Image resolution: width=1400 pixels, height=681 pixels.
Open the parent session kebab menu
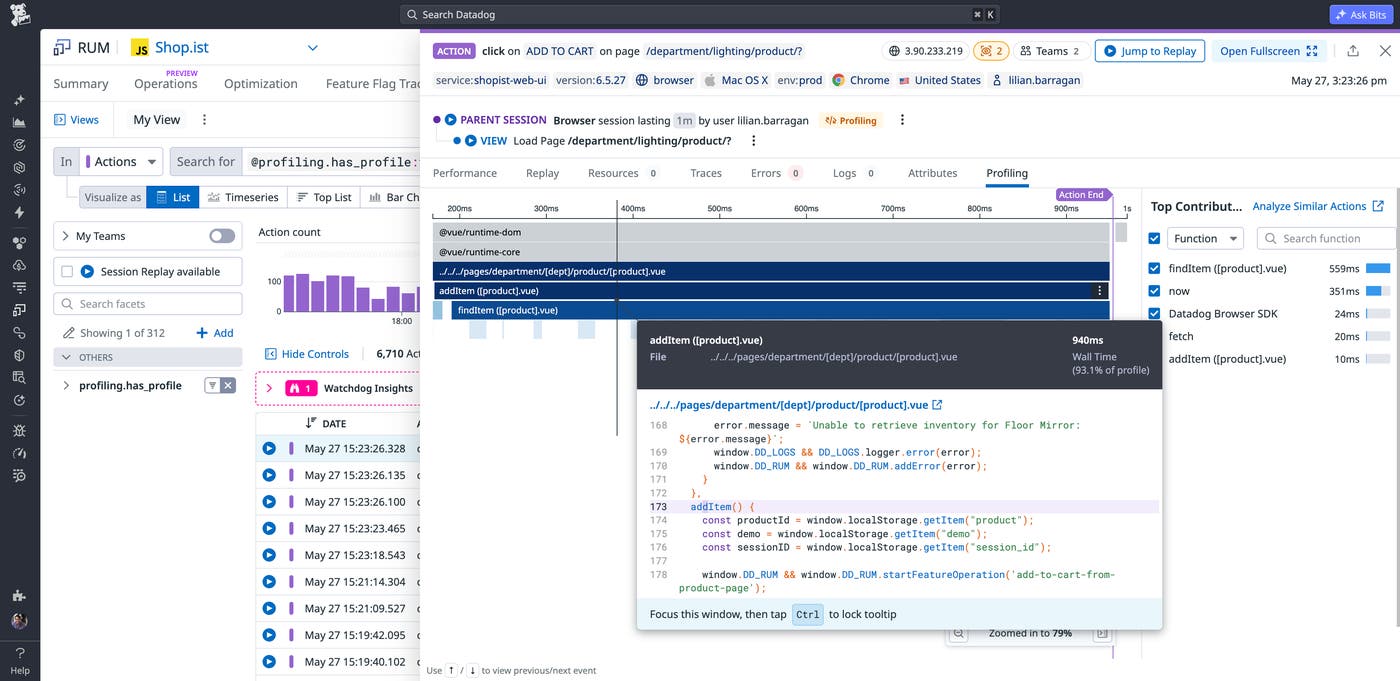[902, 120]
